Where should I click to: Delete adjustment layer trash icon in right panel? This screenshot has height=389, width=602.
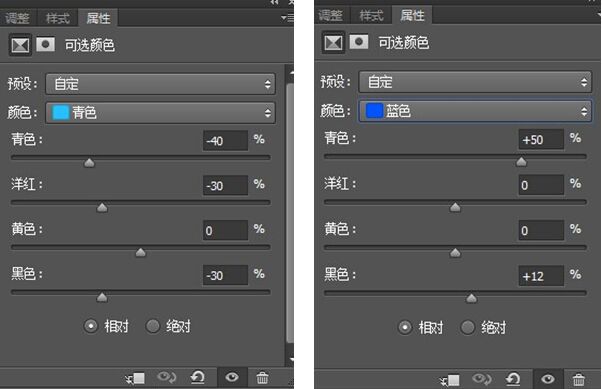pos(578,380)
